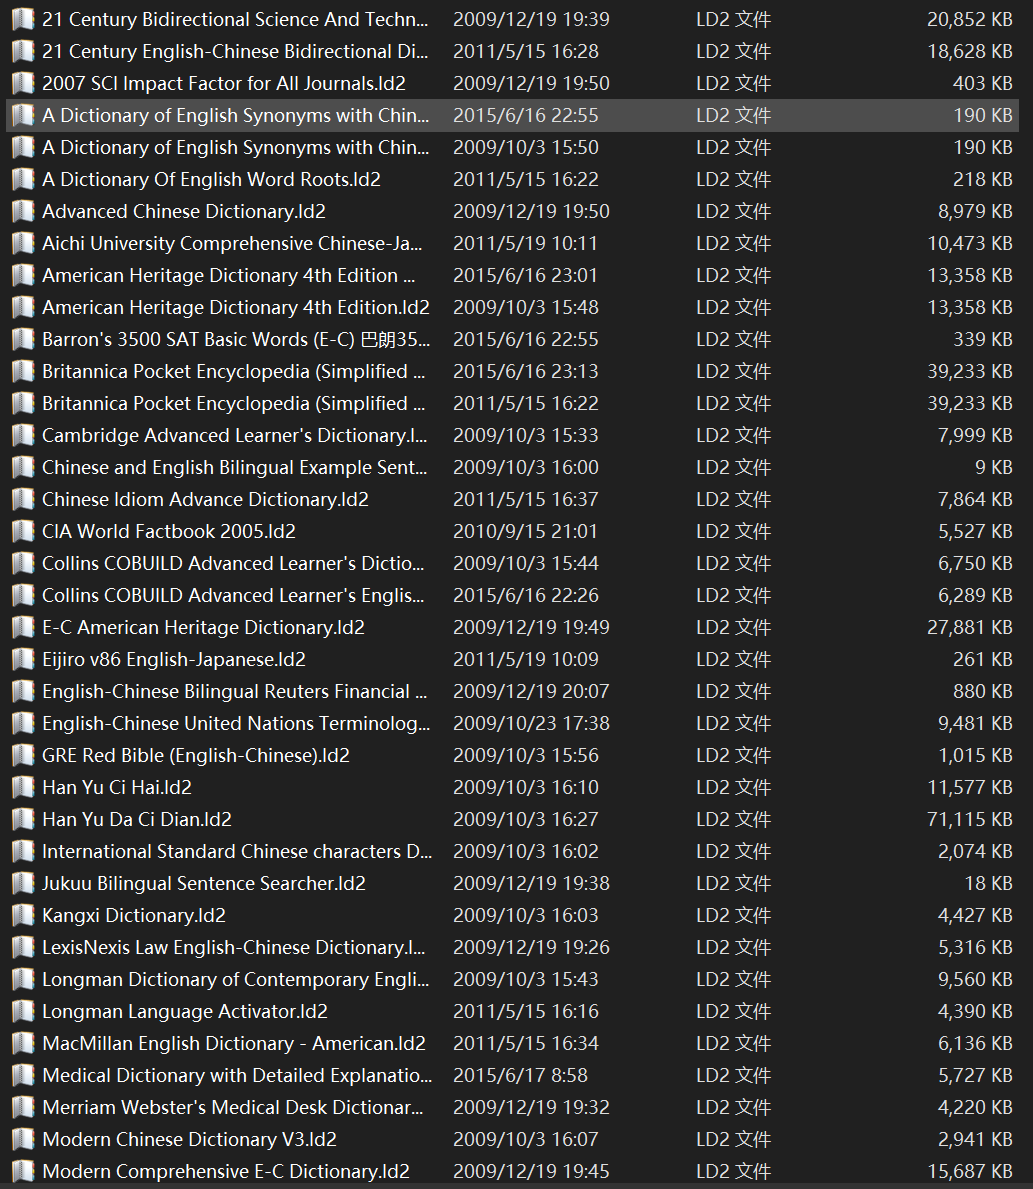
Task: Click LD2 文件 type in Kangxi Dictionary row
Action: click(x=733, y=915)
